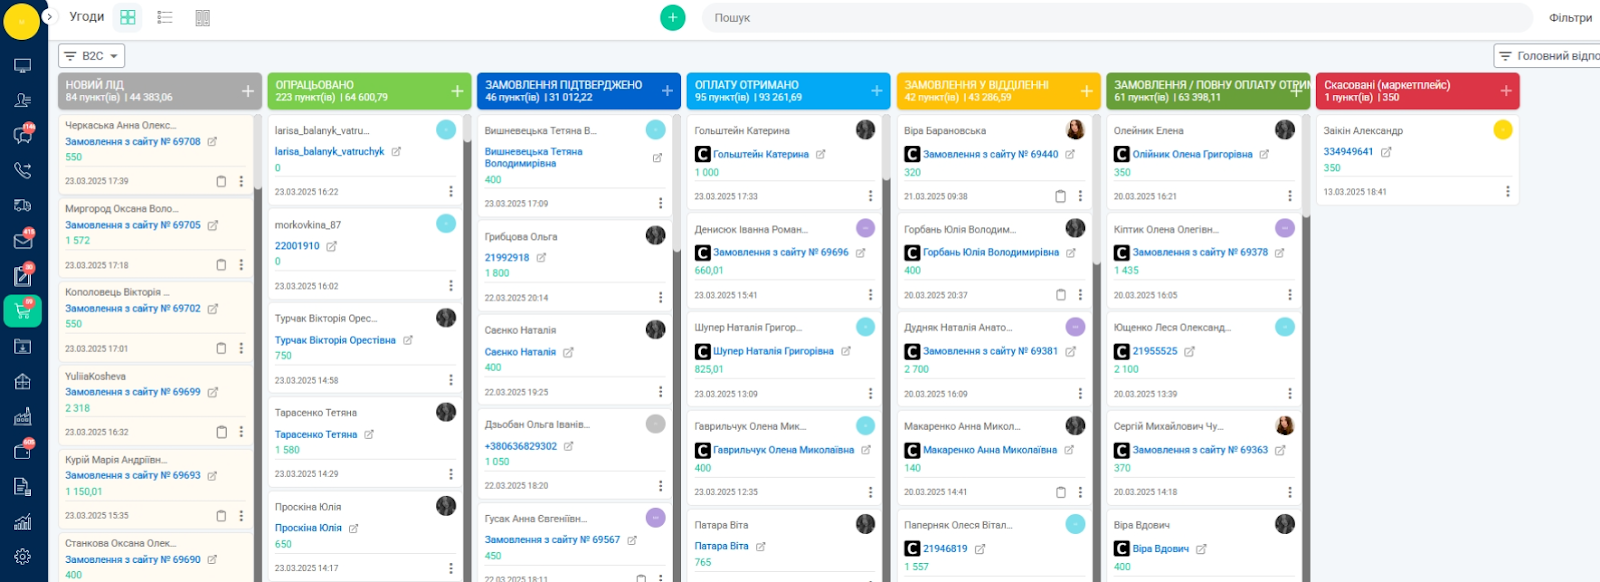Click purple avatar on Денисюк Іванна card
The height and width of the screenshot is (582, 1600).
pyautogui.click(x=866, y=228)
